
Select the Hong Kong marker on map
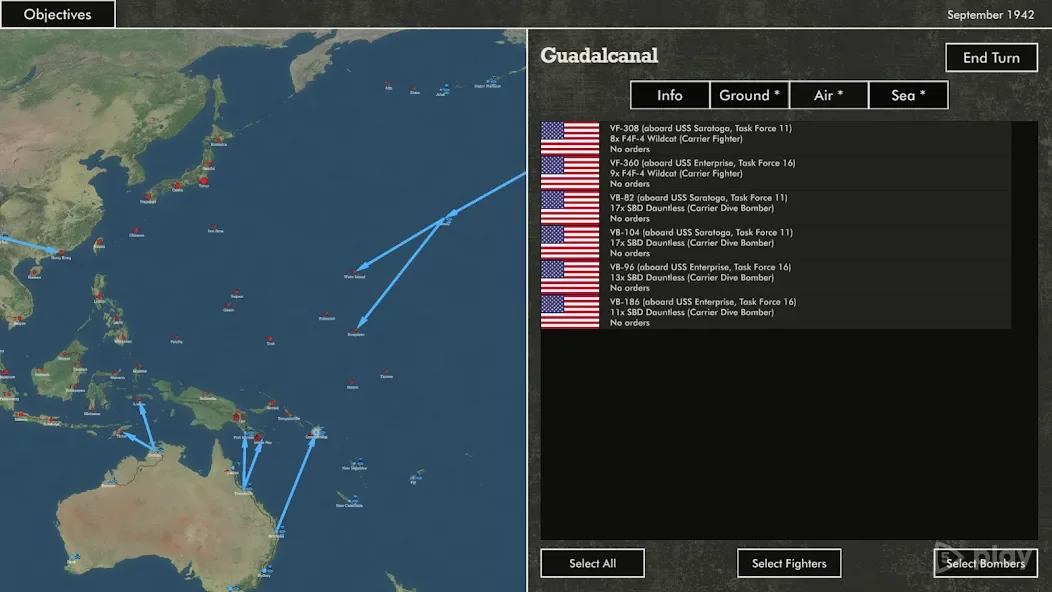pos(61,252)
